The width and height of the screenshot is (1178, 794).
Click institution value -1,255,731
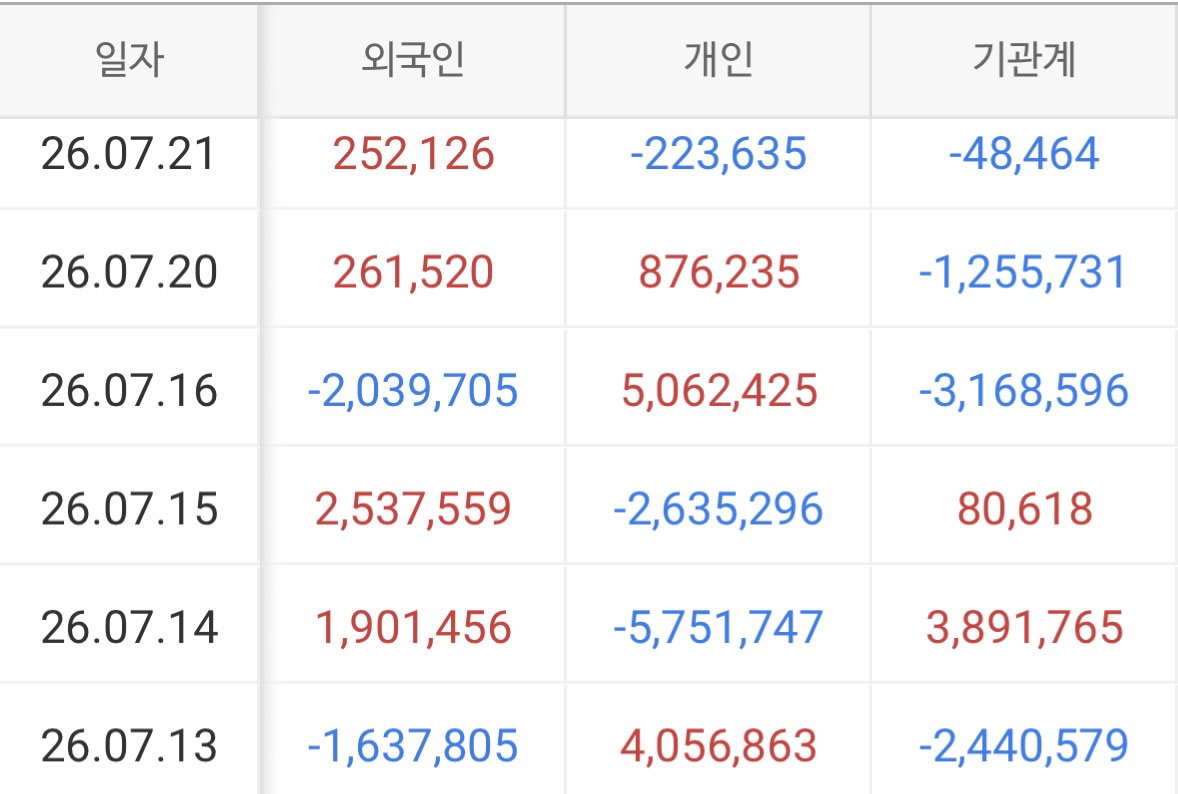coord(1023,272)
